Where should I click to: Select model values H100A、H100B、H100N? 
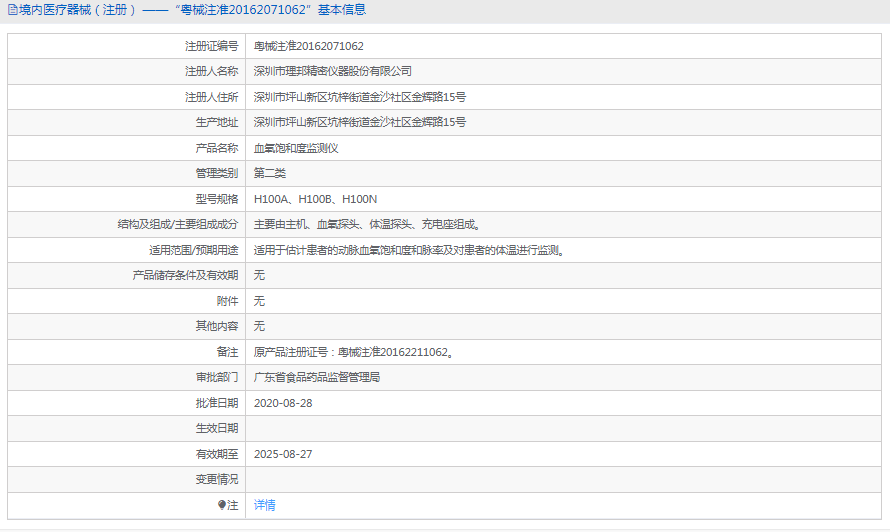click(x=316, y=199)
